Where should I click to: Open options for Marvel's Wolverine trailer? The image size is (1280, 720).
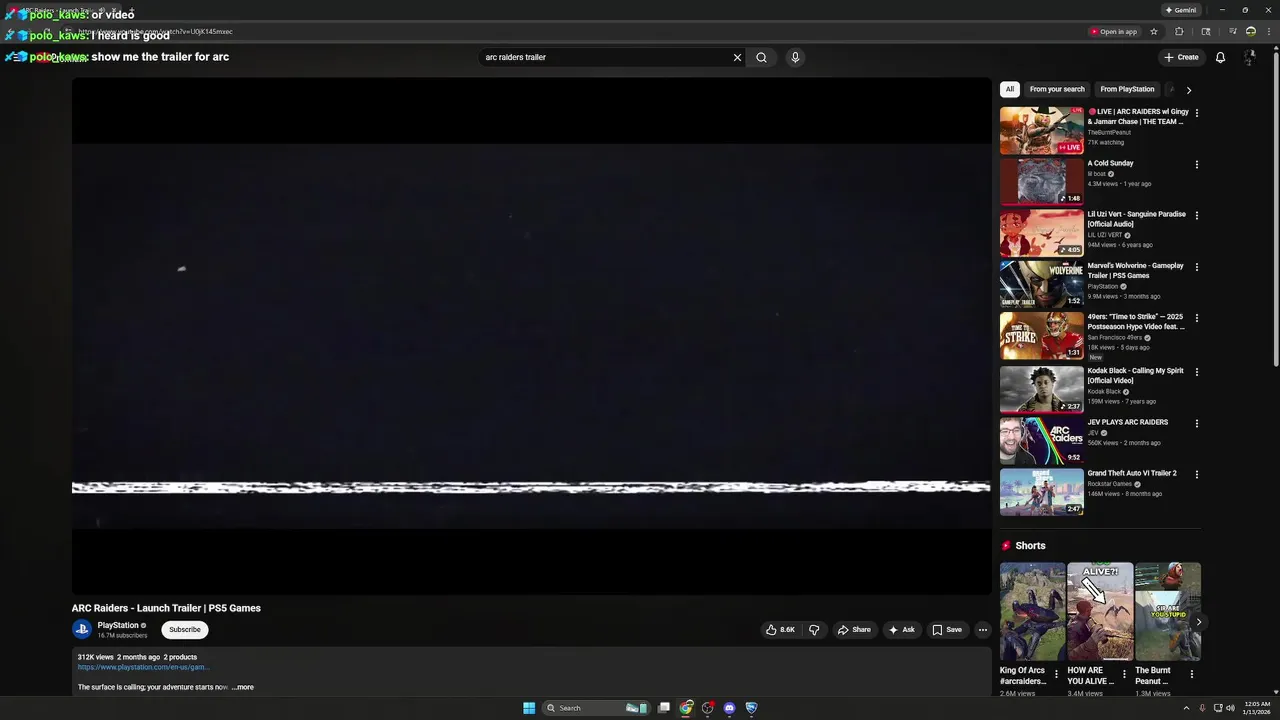[x=1196, y=267]
